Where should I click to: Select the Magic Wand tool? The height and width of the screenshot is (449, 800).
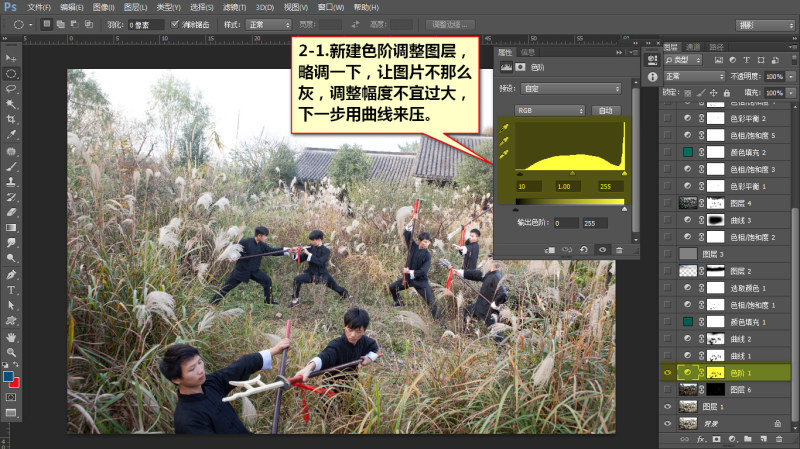coord(11,105)
